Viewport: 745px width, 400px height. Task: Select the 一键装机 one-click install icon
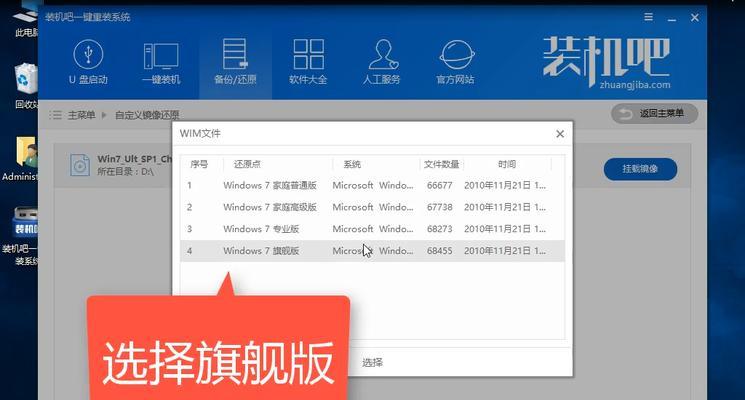tap(162, 62)
